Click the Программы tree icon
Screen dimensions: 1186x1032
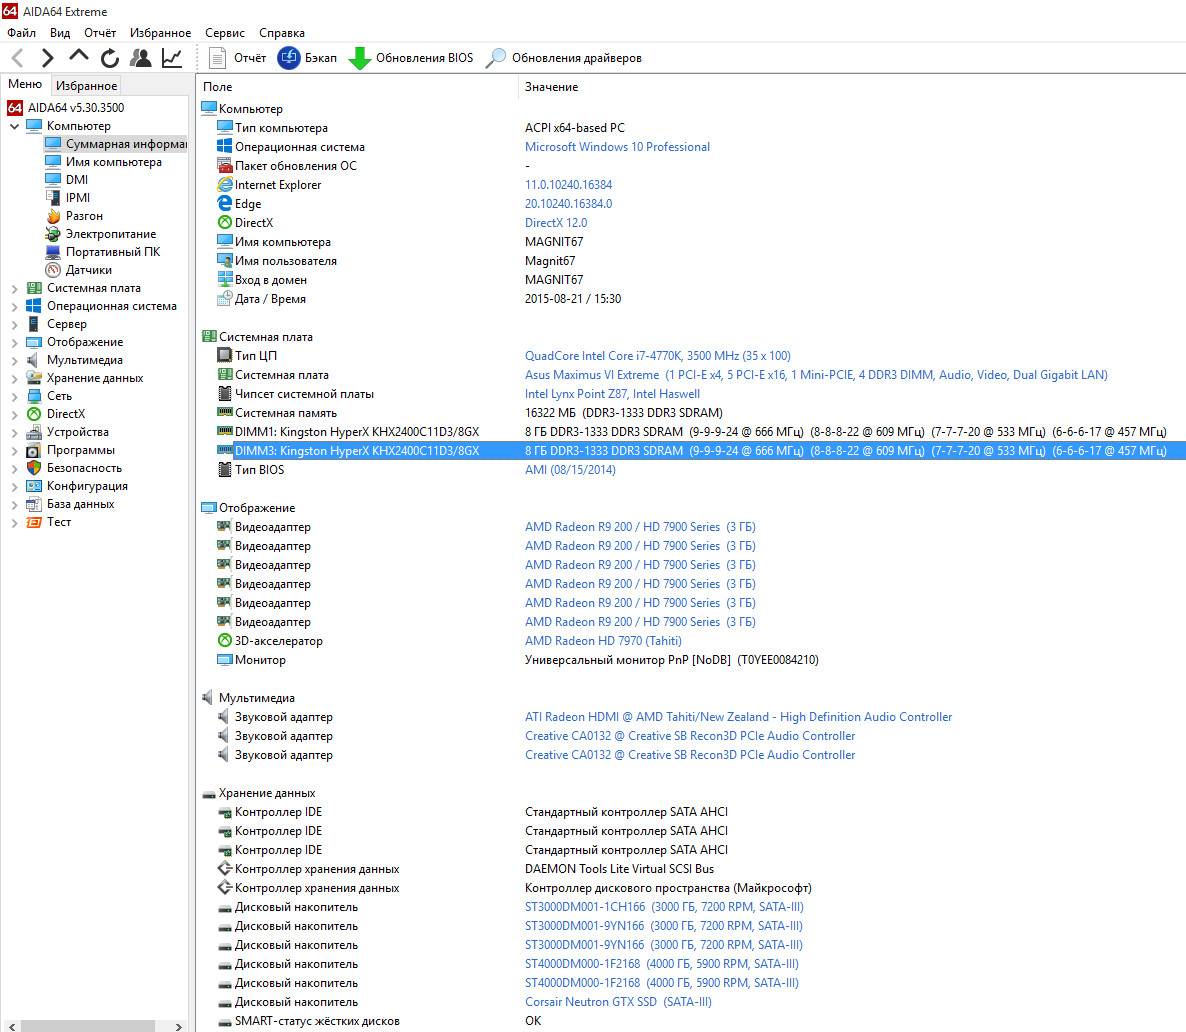click(x=33, y=450)
